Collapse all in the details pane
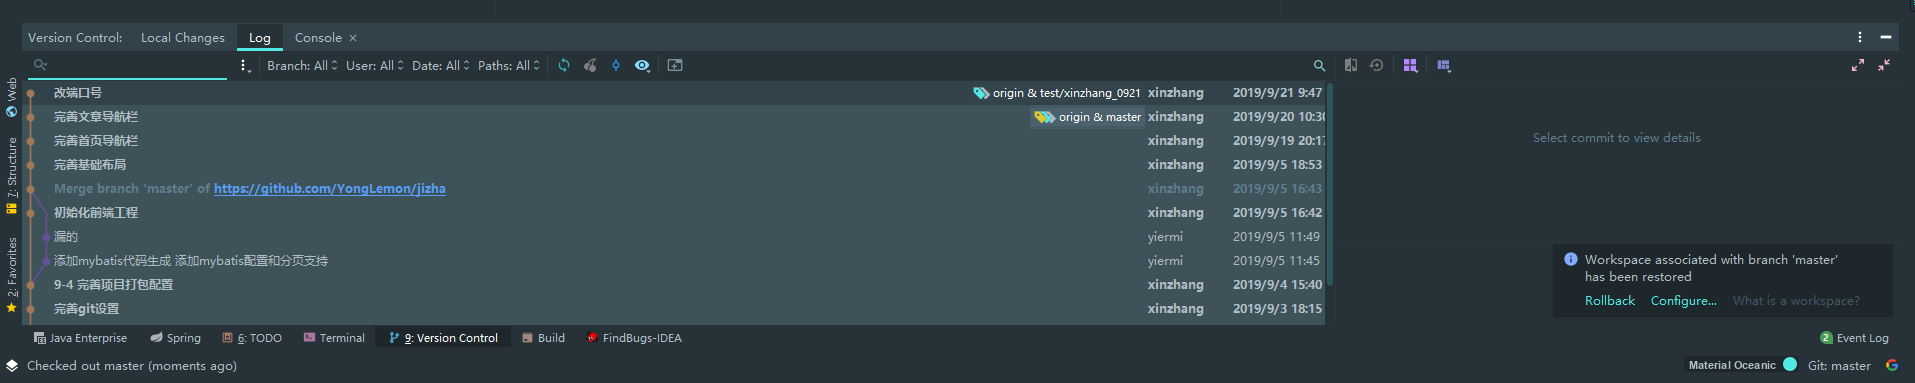 click(1884, 65)
